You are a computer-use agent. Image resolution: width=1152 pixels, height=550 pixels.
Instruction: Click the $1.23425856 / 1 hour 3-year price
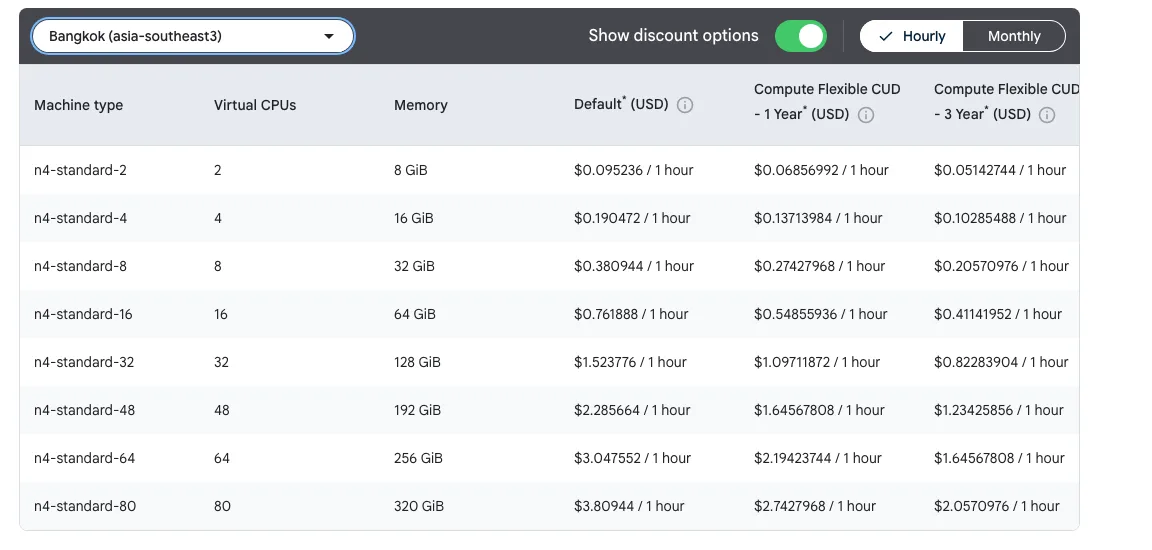pyautogui.click(x=998, y=410)
